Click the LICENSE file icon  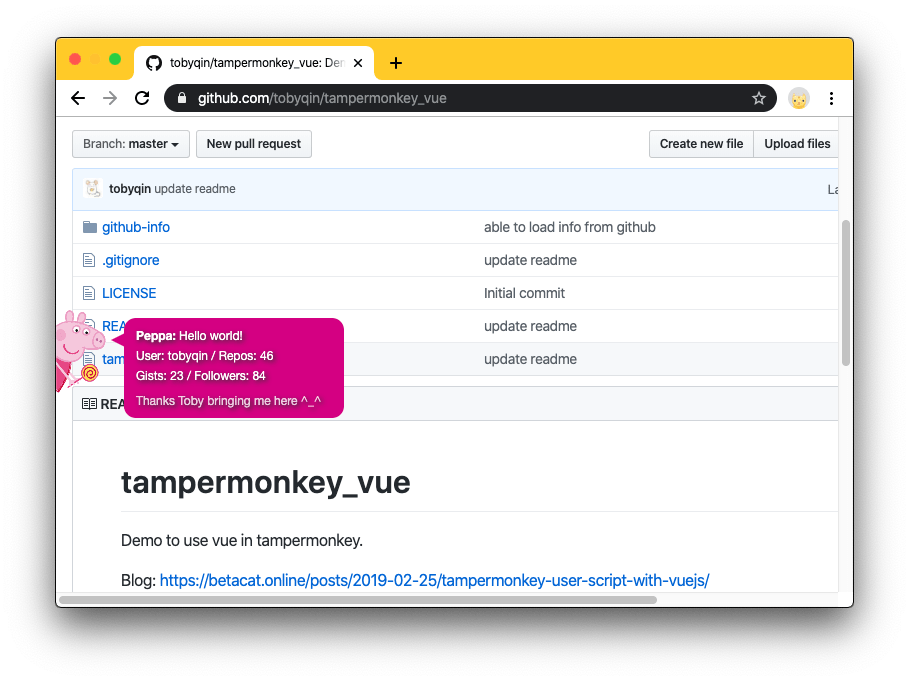coord(89,293)
